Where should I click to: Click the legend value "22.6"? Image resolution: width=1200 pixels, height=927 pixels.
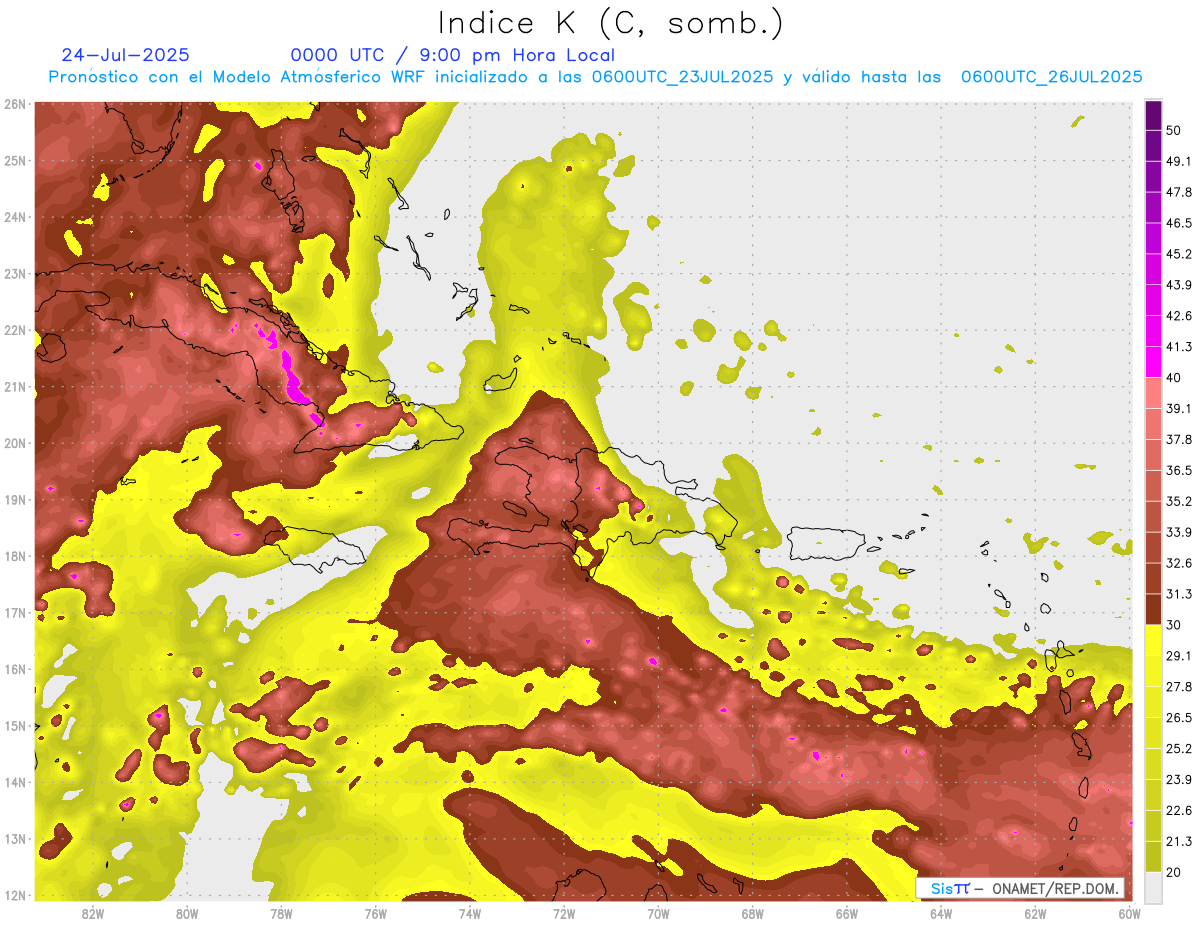pyautogui.click(x=1178, y=810)
